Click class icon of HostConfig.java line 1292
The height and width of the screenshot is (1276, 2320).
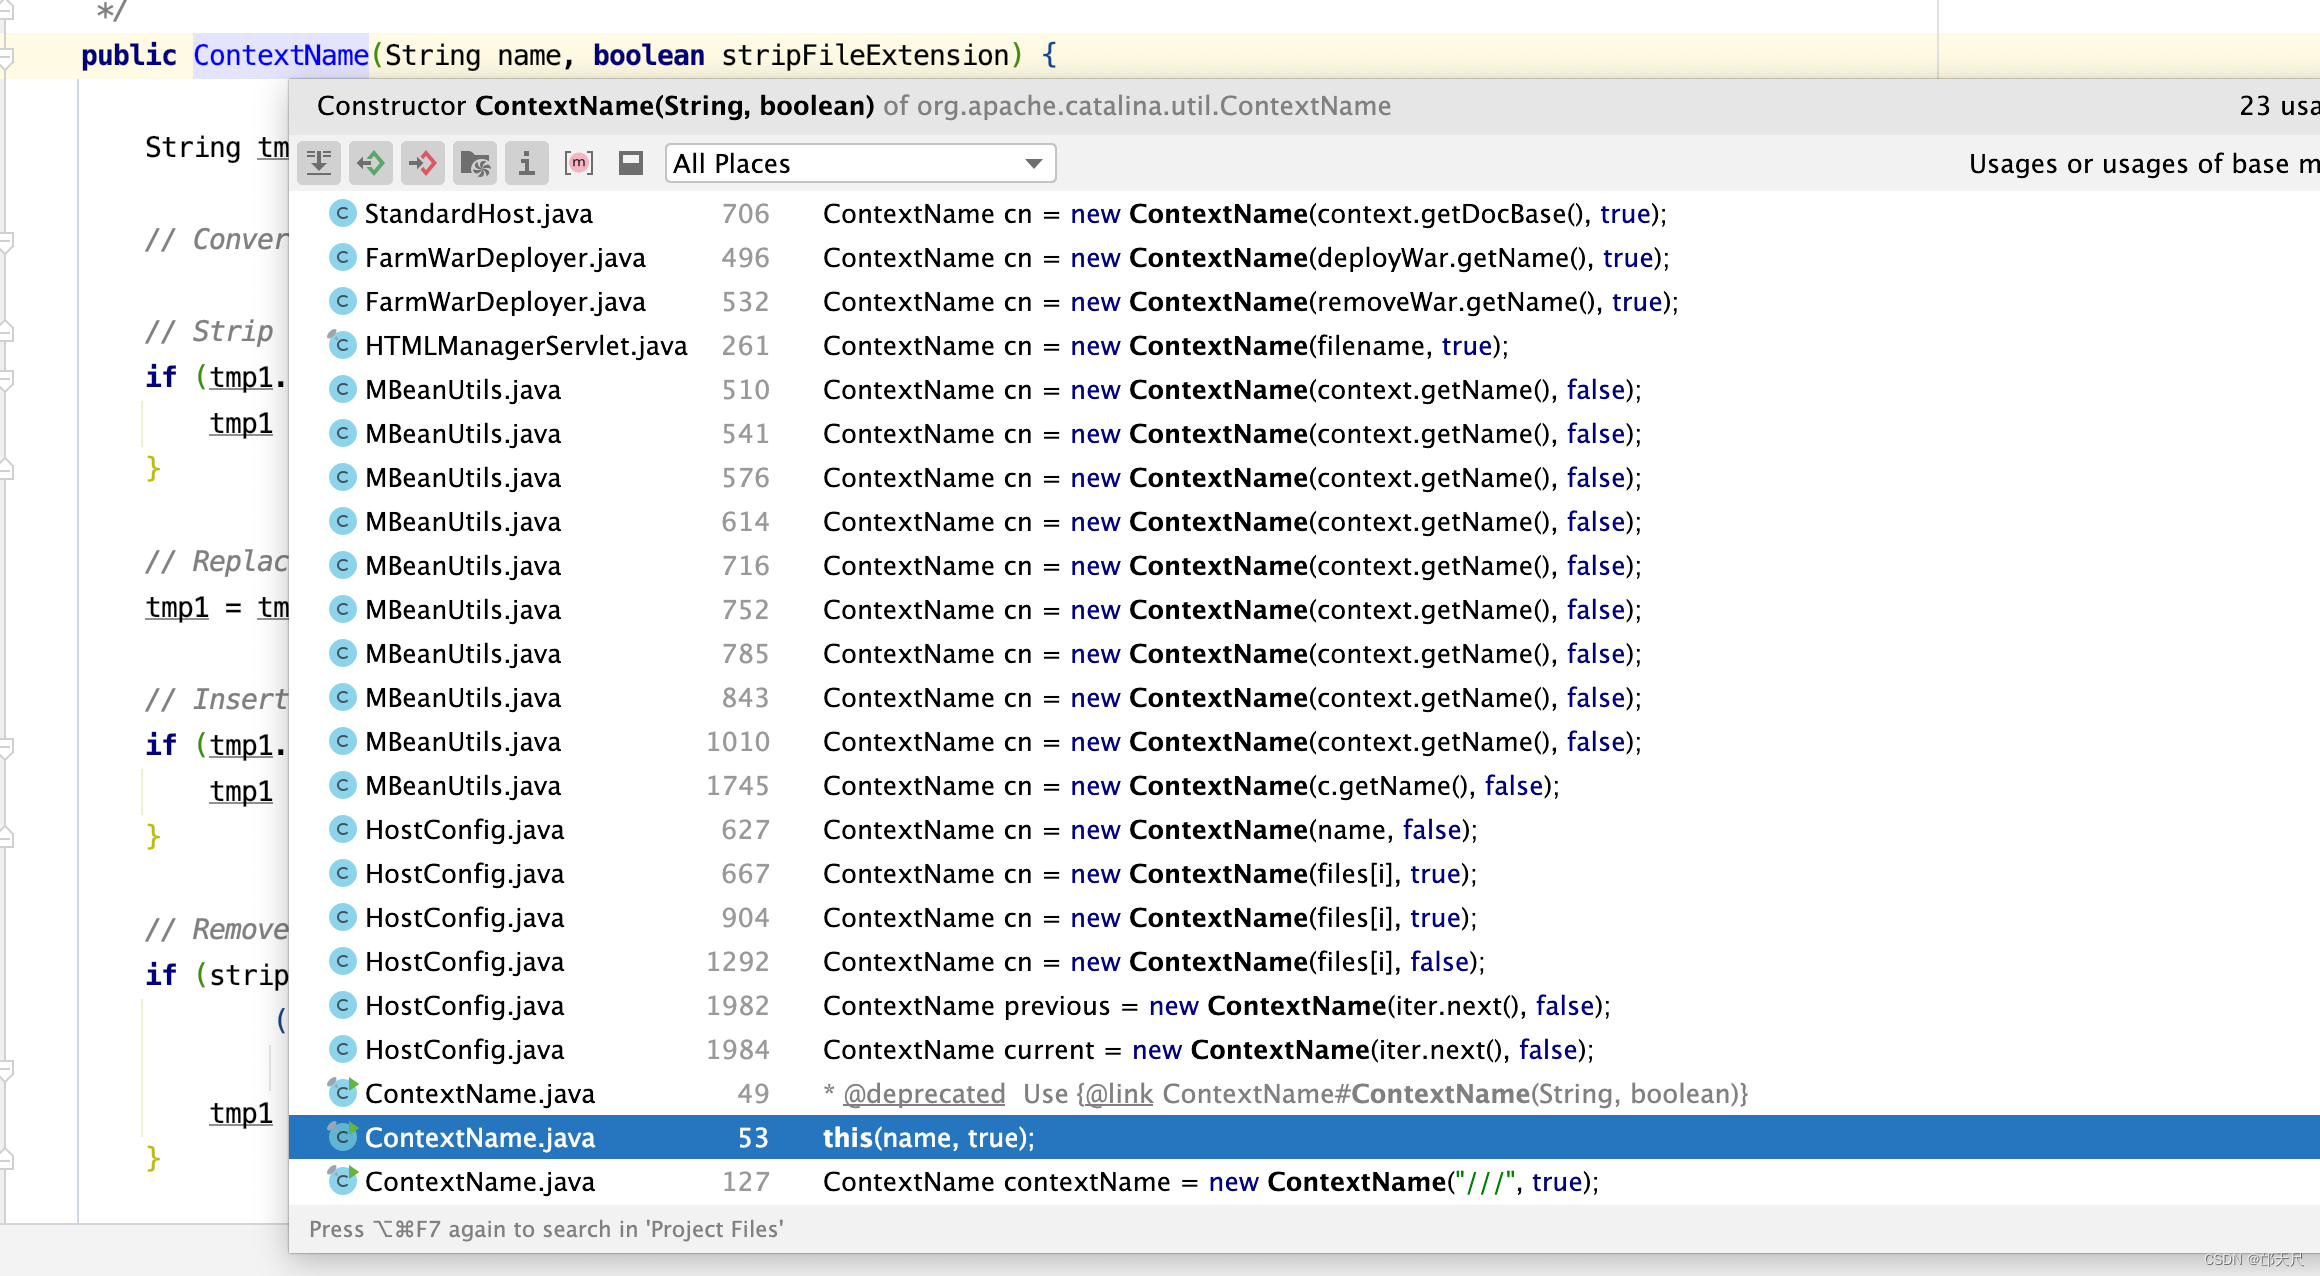click(x=342, y=961)
